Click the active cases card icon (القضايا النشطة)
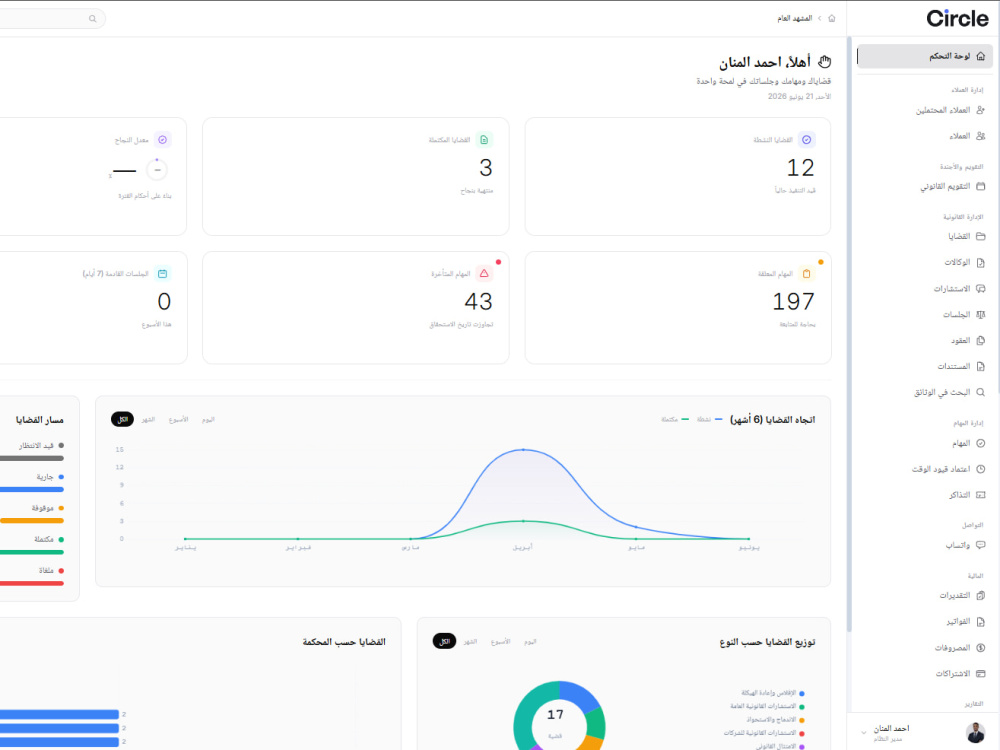Viewport: 1000px width, 750px height. click(x=806, y=140)
